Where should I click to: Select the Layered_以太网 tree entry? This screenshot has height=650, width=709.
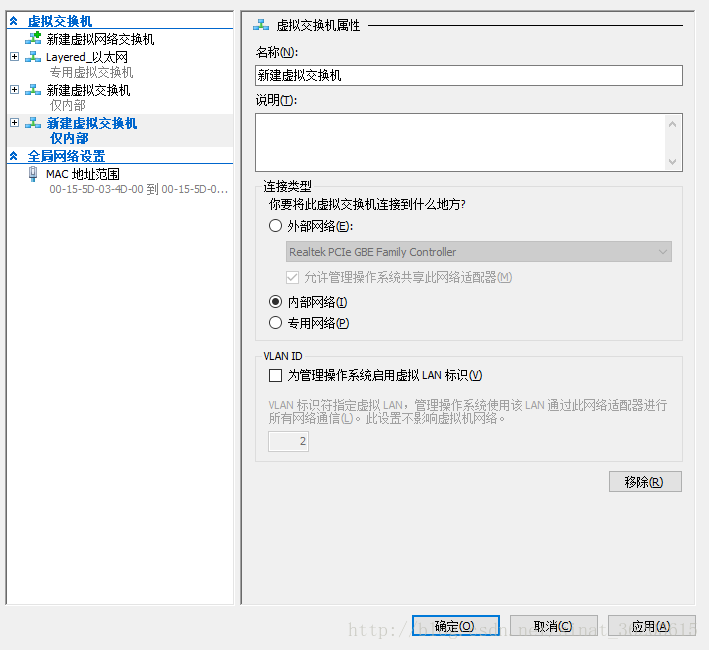(x=87, y=57)
